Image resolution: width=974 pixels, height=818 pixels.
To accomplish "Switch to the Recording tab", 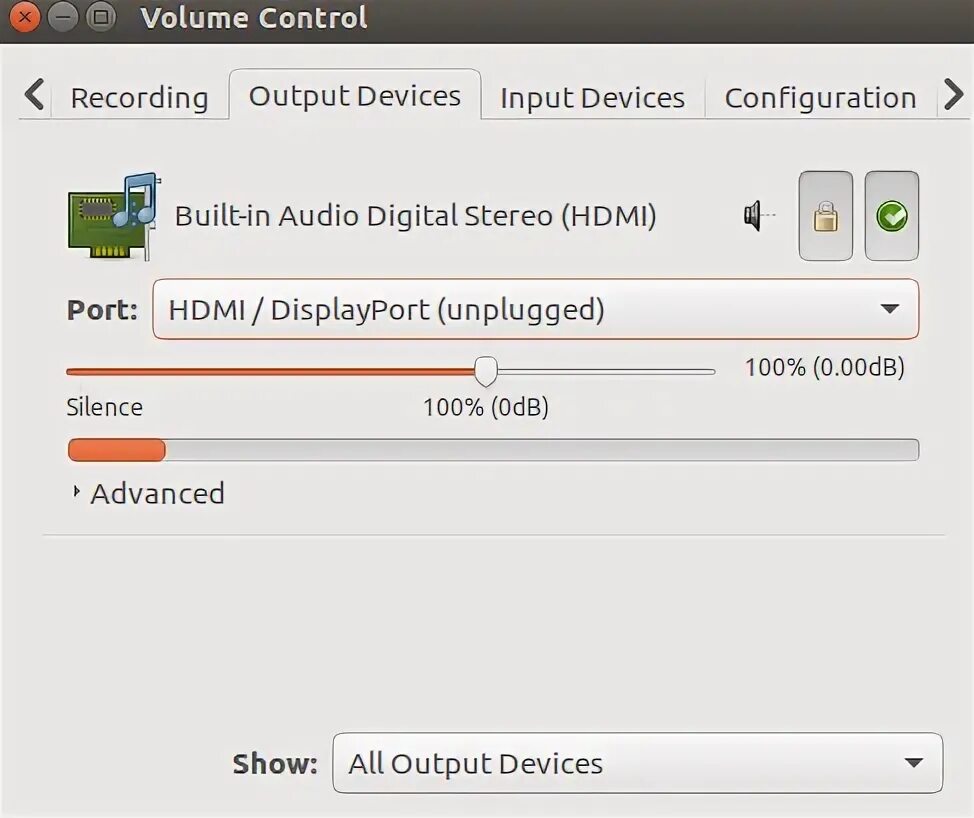I will coord(139,98).
